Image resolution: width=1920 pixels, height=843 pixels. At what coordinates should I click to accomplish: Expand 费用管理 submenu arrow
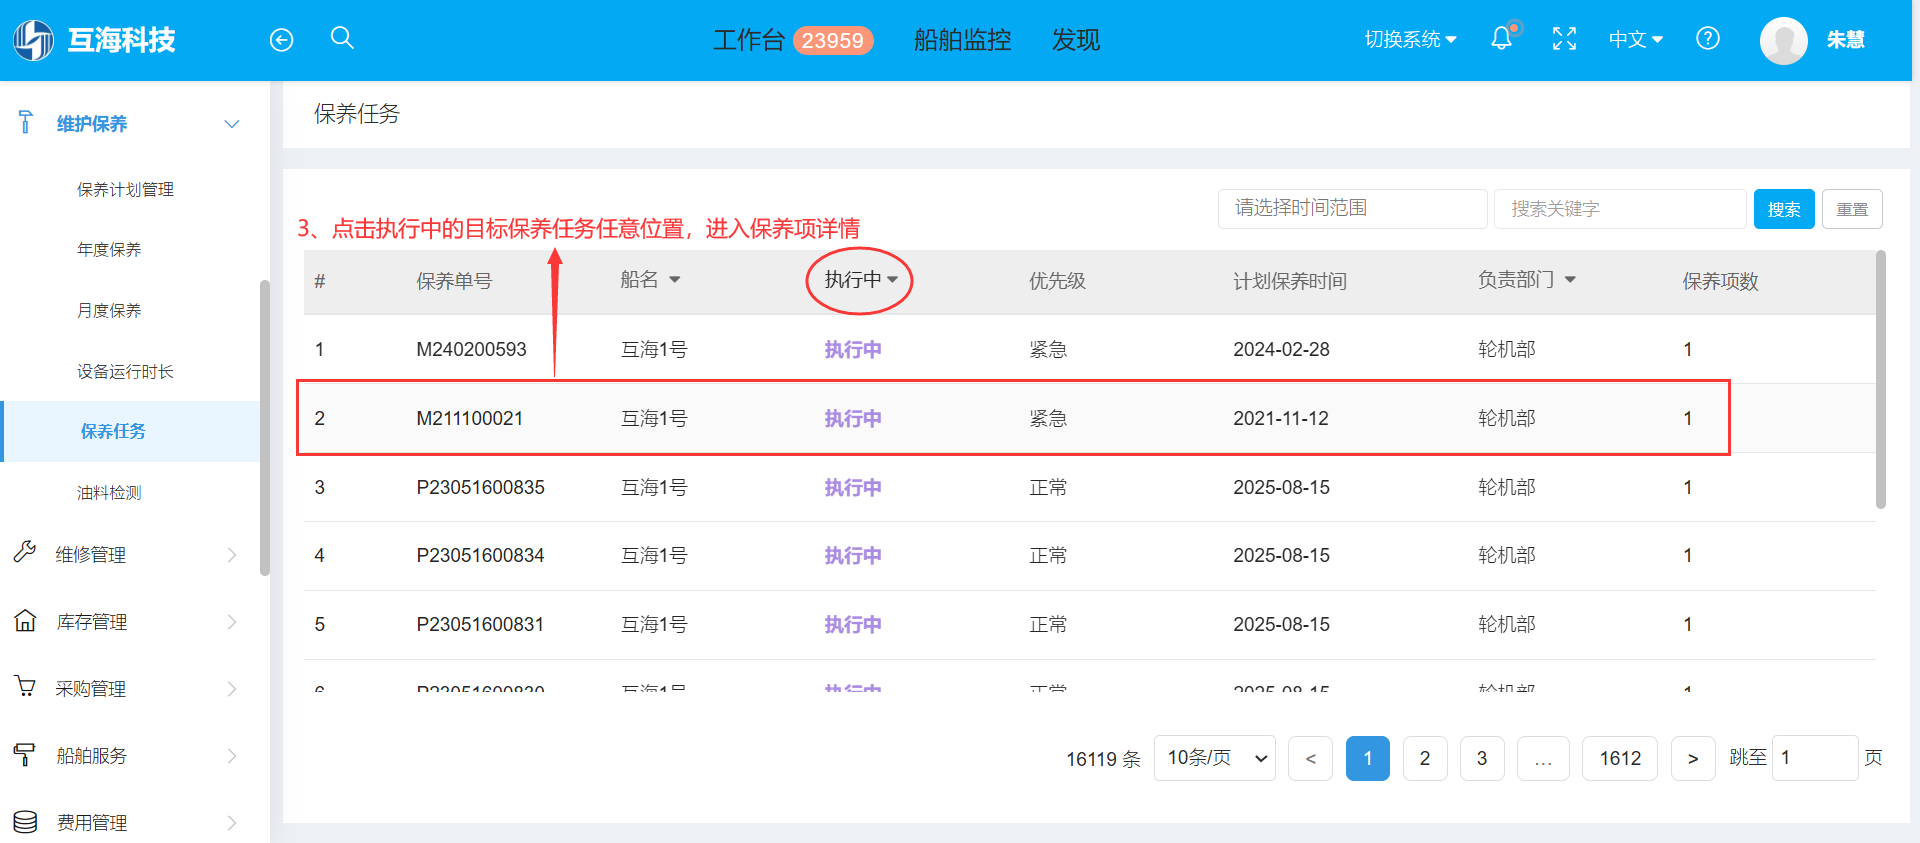click(x=232, y=823)
